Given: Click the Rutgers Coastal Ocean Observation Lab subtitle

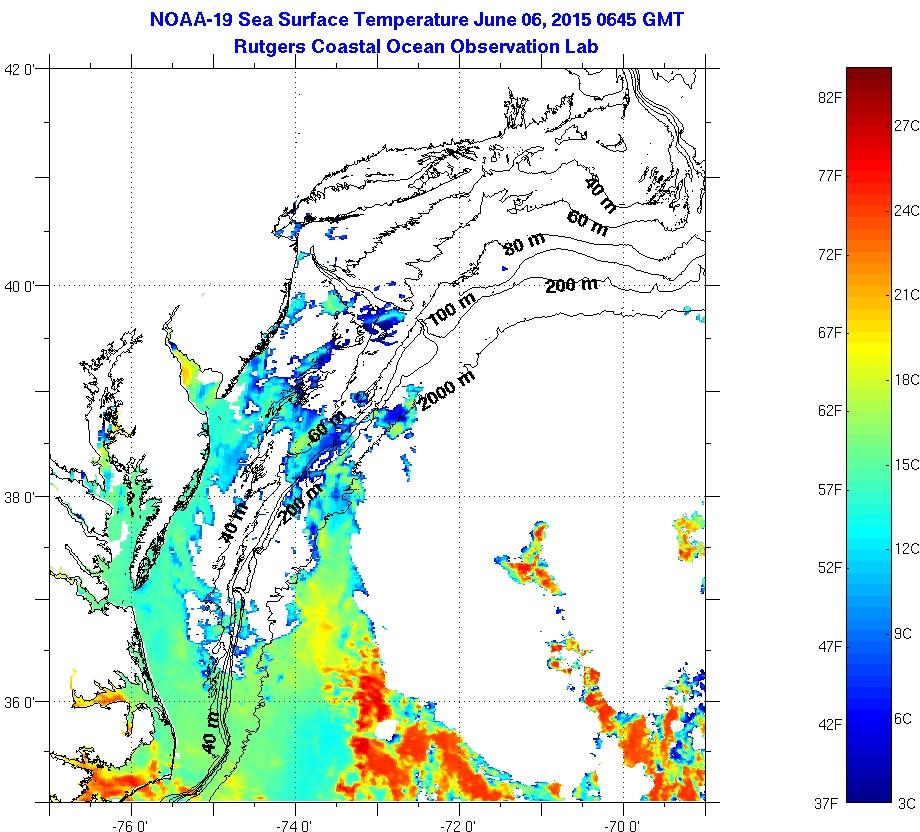Looking at the screenshot, I should (x=415, y=46).
